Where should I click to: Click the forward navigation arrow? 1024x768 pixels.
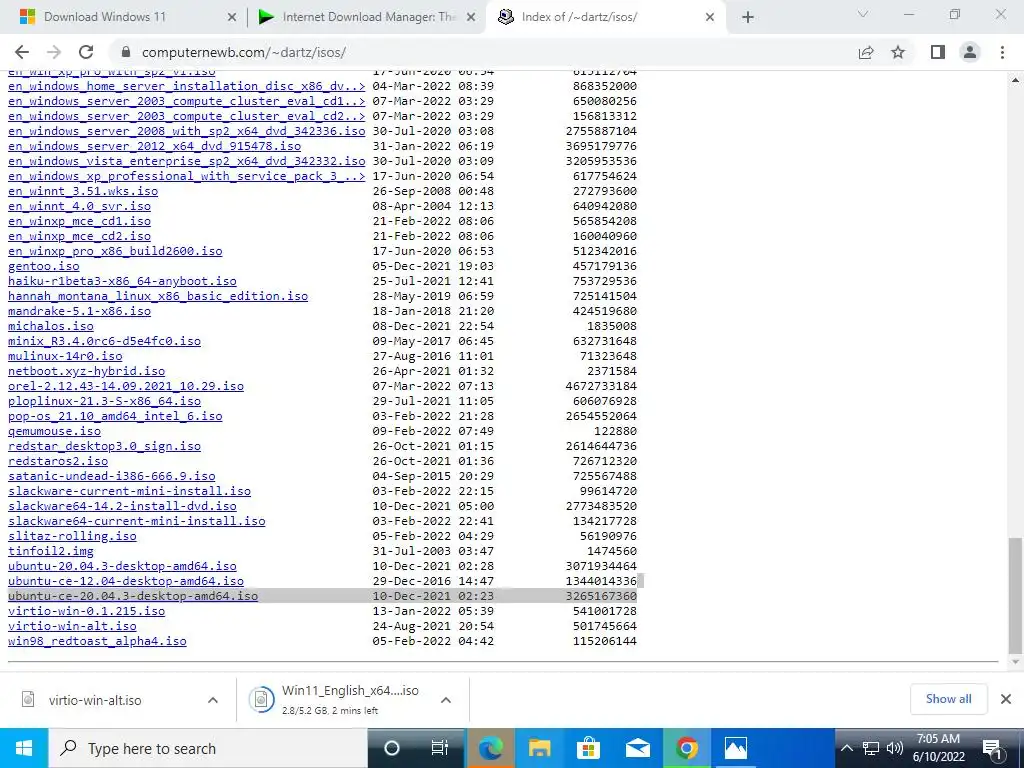click(54, 52)
